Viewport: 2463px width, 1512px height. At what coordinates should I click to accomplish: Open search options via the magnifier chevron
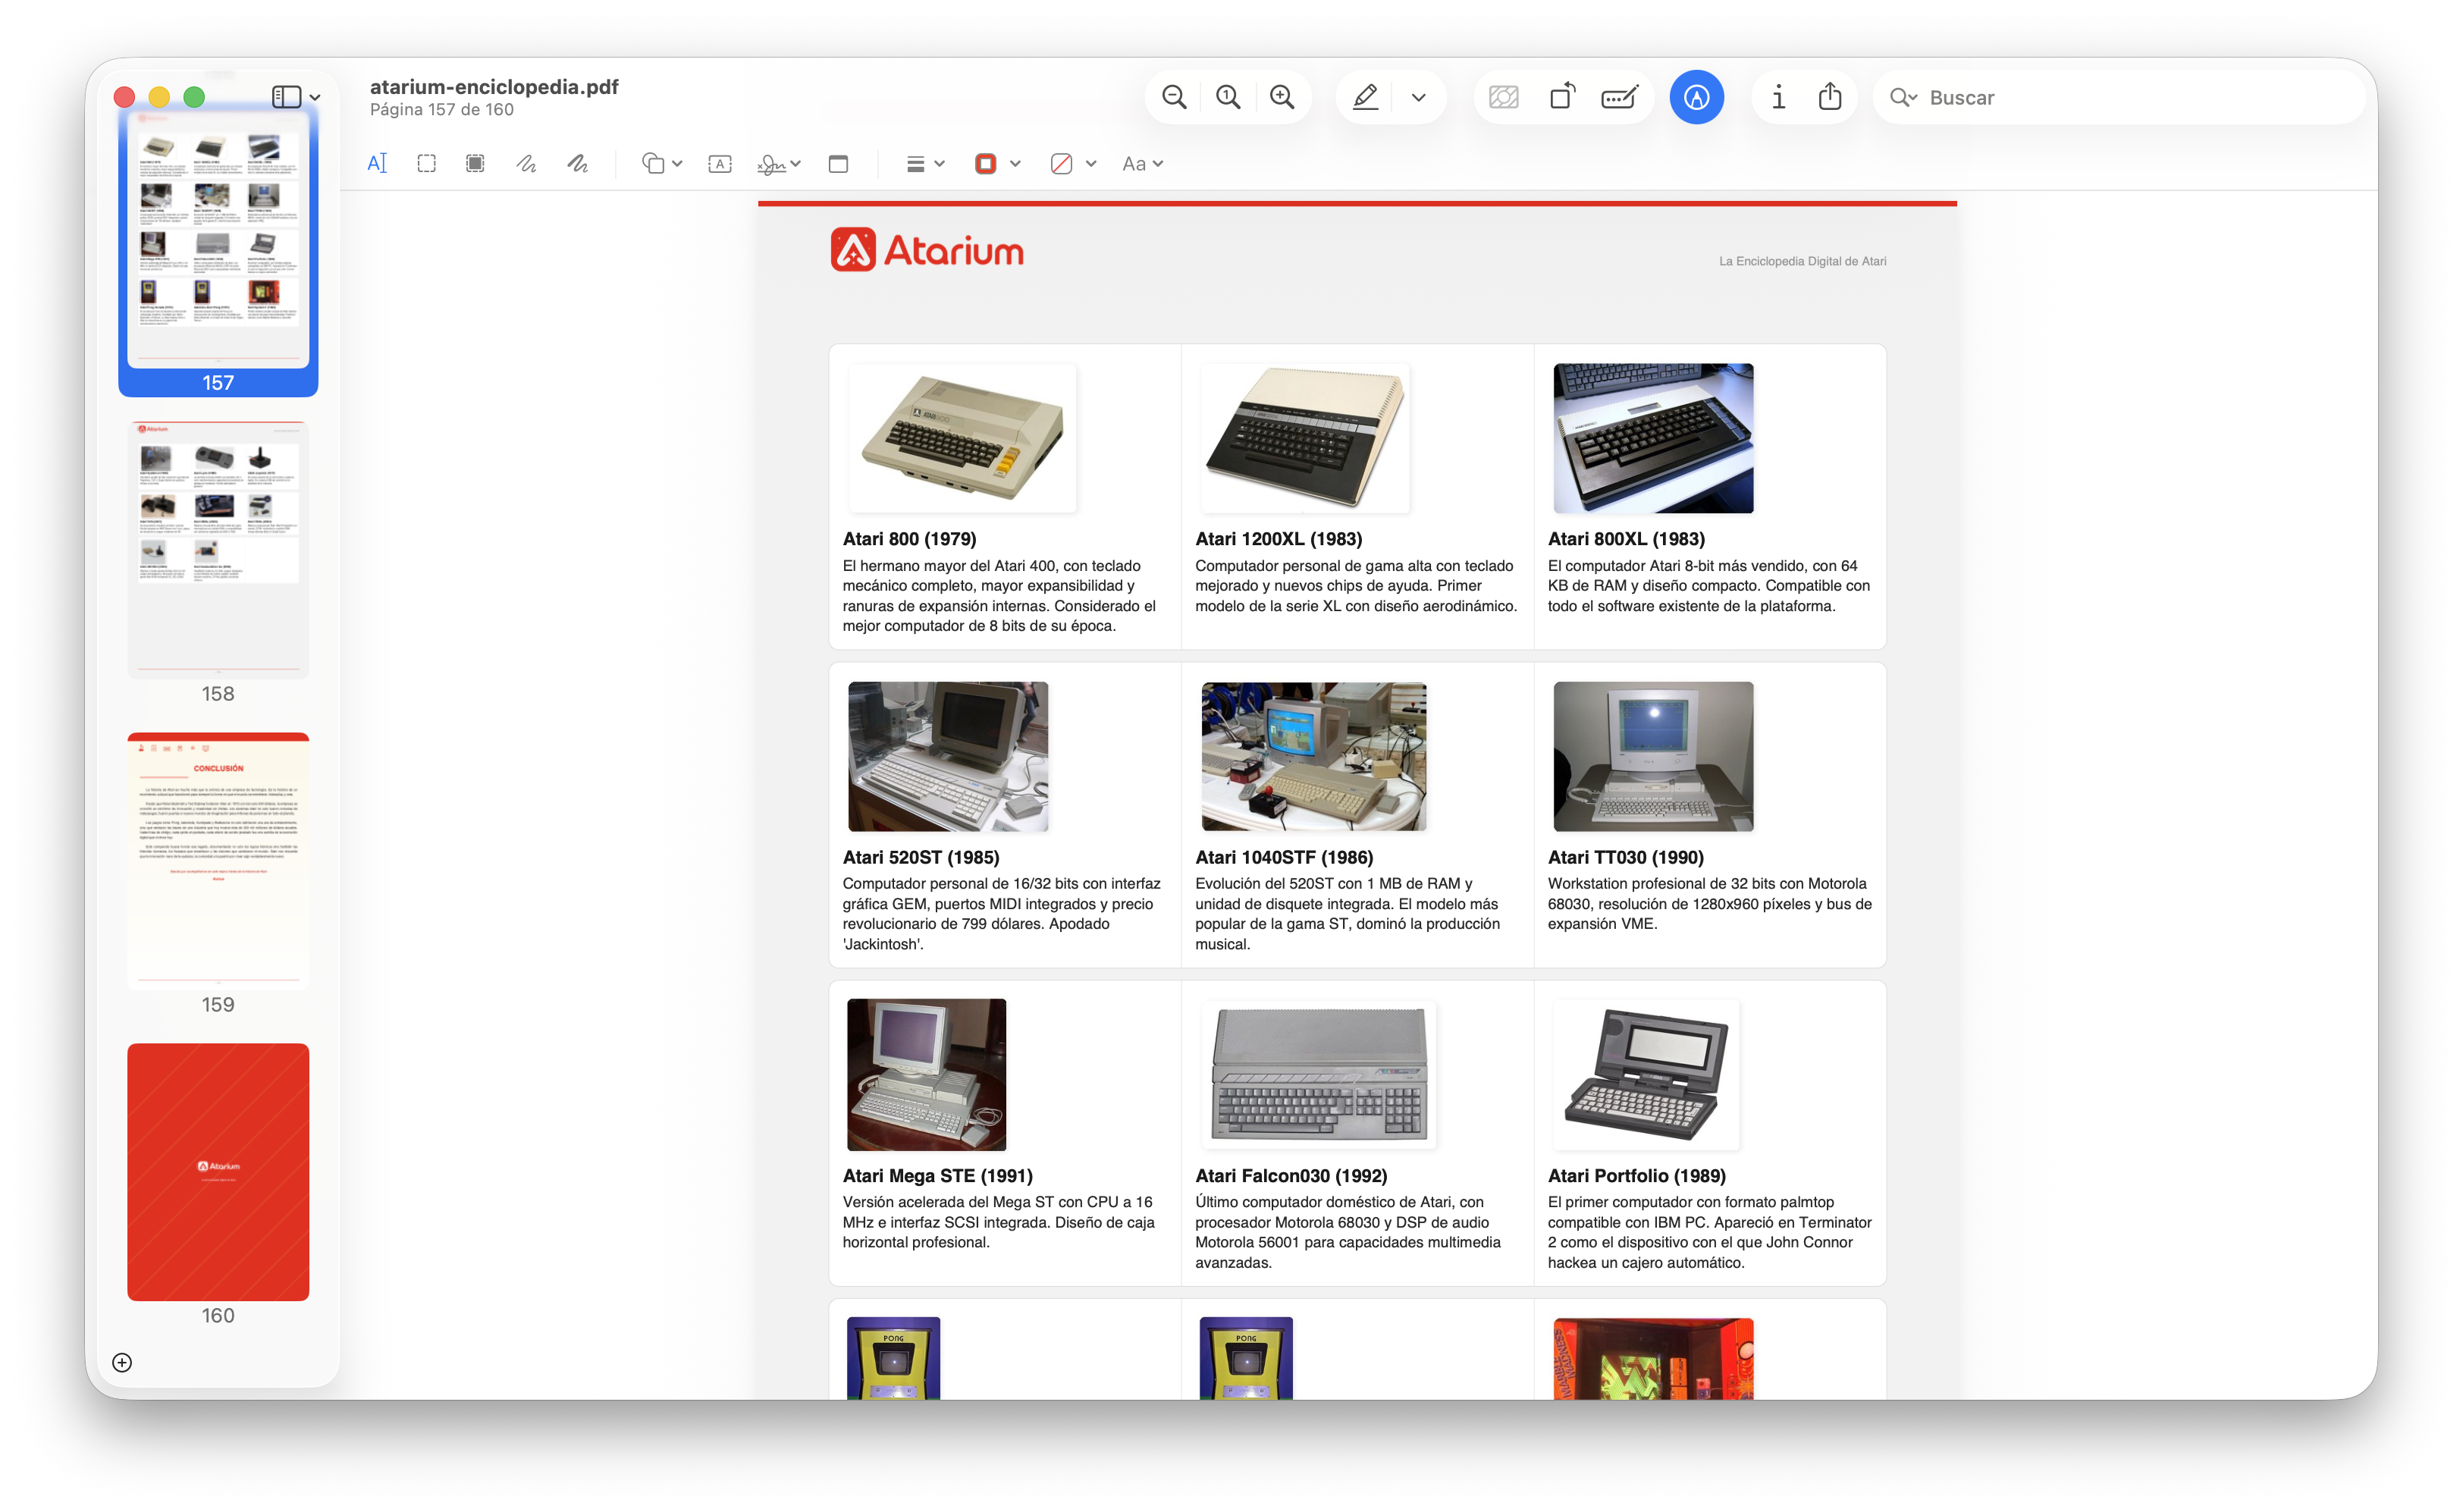tap(1903, 97)
